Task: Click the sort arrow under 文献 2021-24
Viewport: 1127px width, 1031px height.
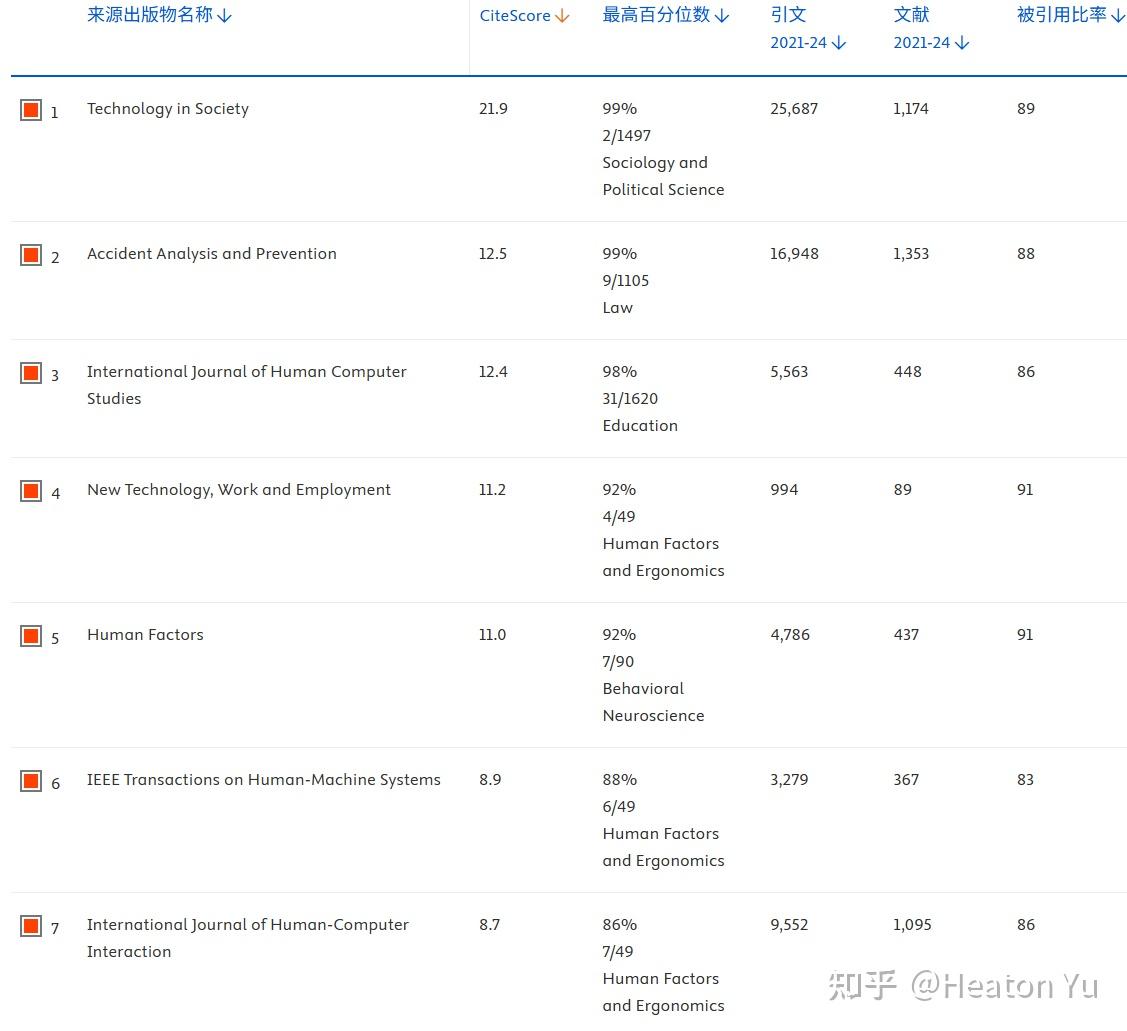Action: pyautogui.click(x=962, y=43)
